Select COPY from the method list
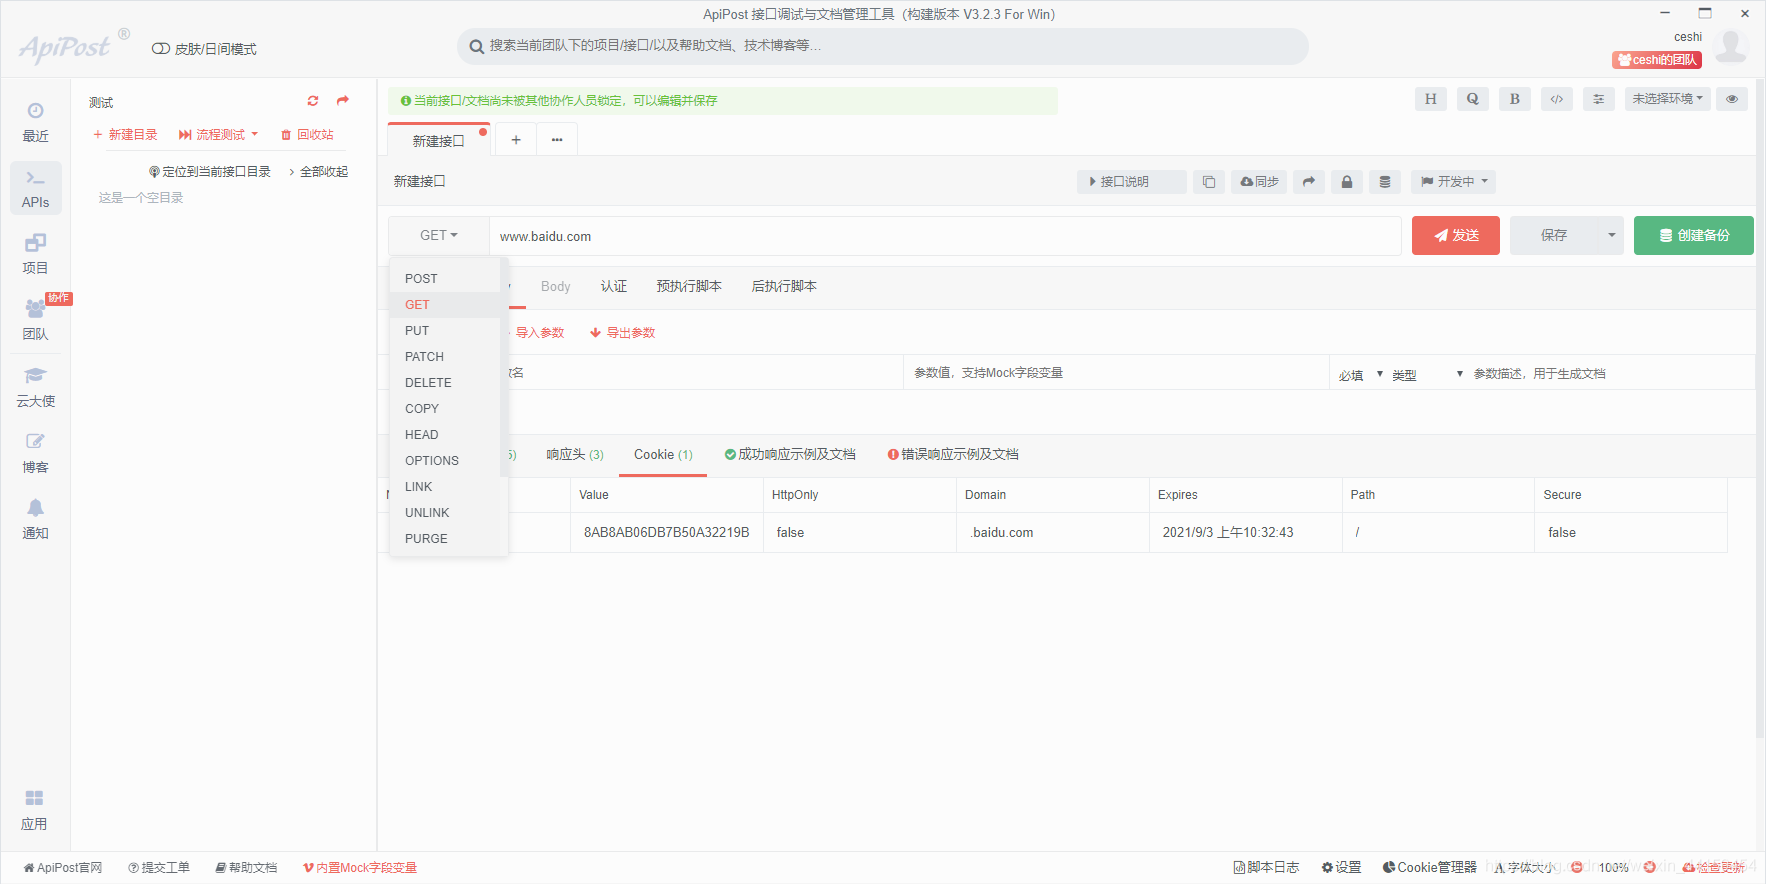This screenshot has width=1766, height=884. coord(445,409)
